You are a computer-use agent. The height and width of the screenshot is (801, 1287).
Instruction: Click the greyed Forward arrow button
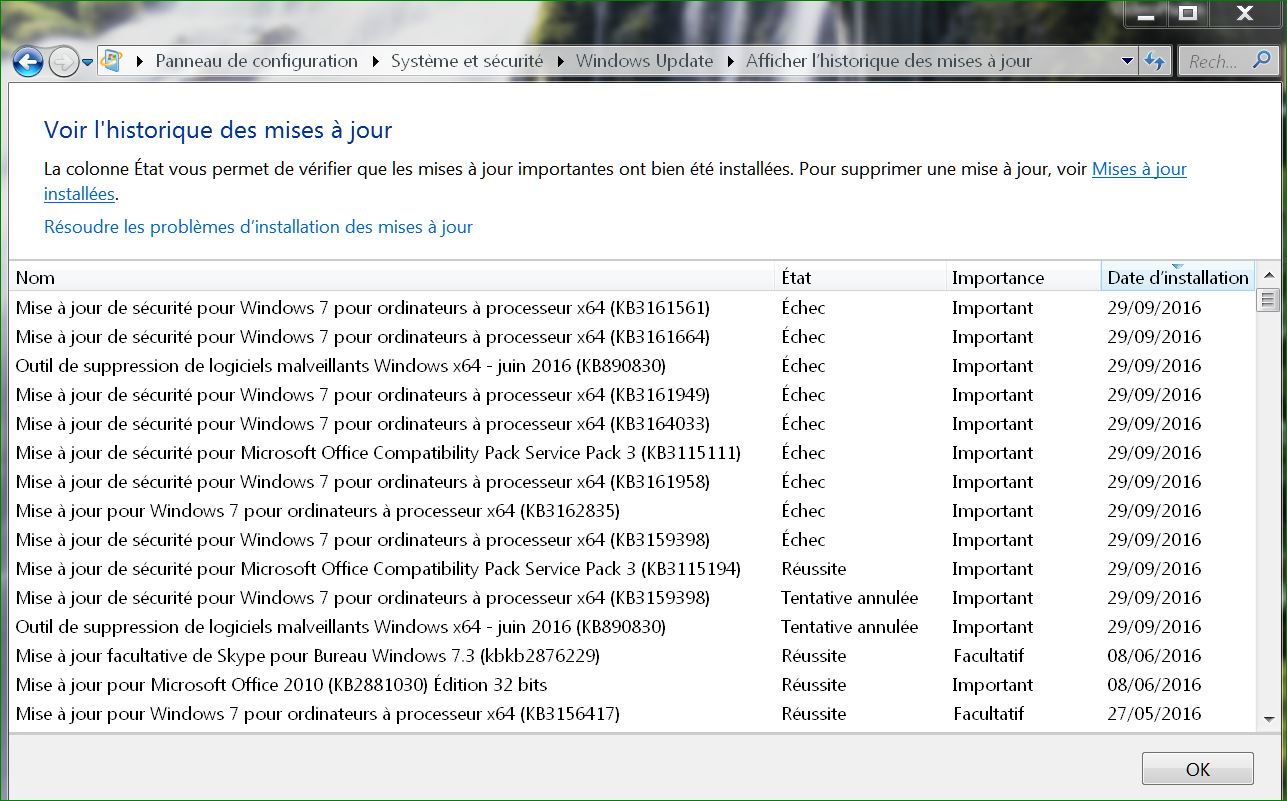click(x=63, y=62)
